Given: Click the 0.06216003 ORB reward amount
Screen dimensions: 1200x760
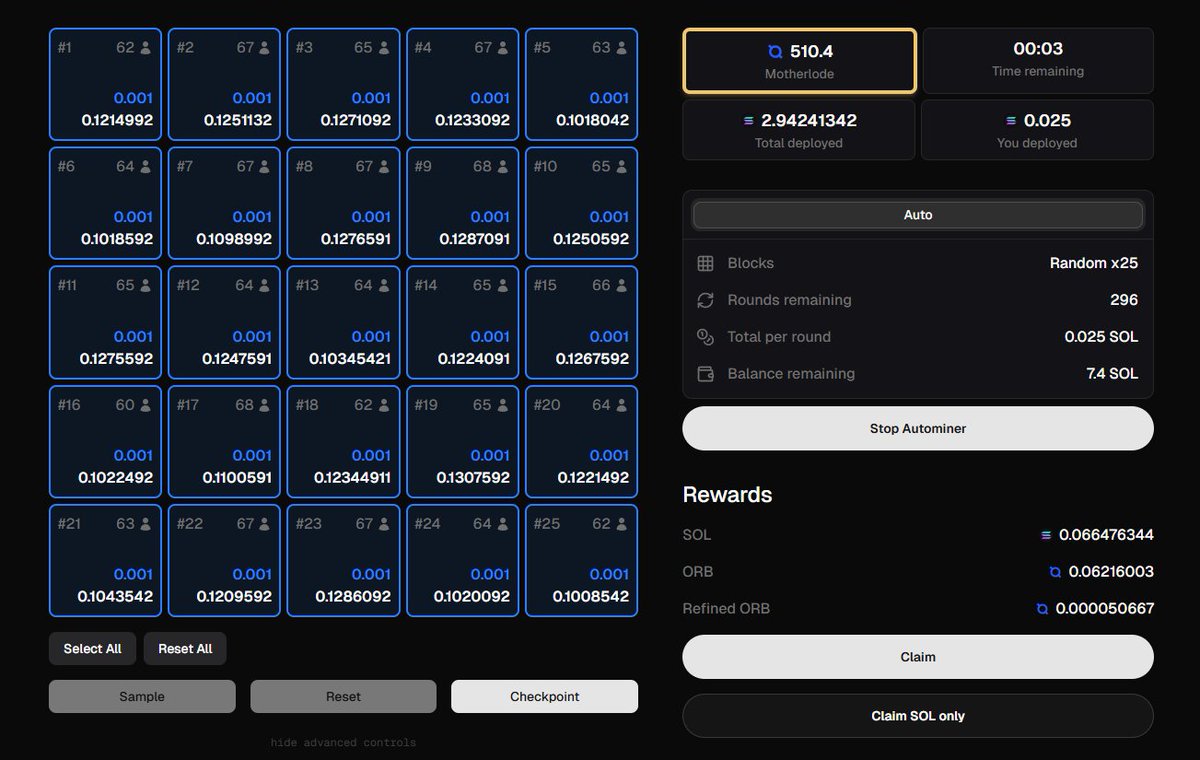Looking at the screenshot, I should pos(1111,572).
